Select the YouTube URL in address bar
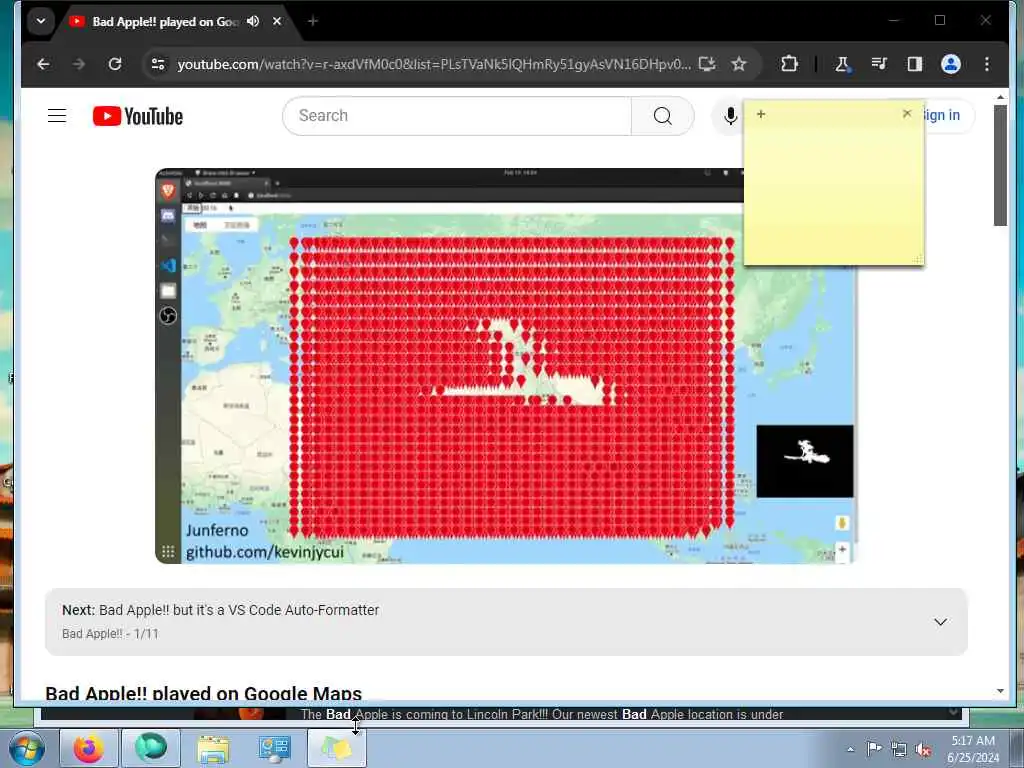This screenshot has width=1024, height=768. (x=434, y=64)
